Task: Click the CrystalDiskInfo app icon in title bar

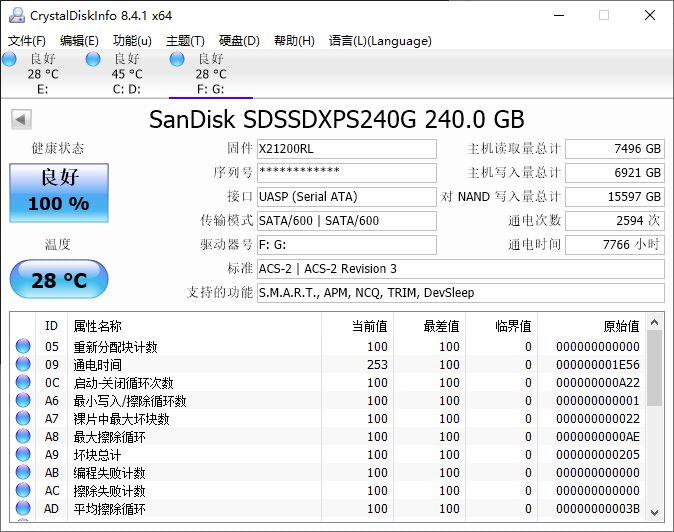Action: point(17,15)
